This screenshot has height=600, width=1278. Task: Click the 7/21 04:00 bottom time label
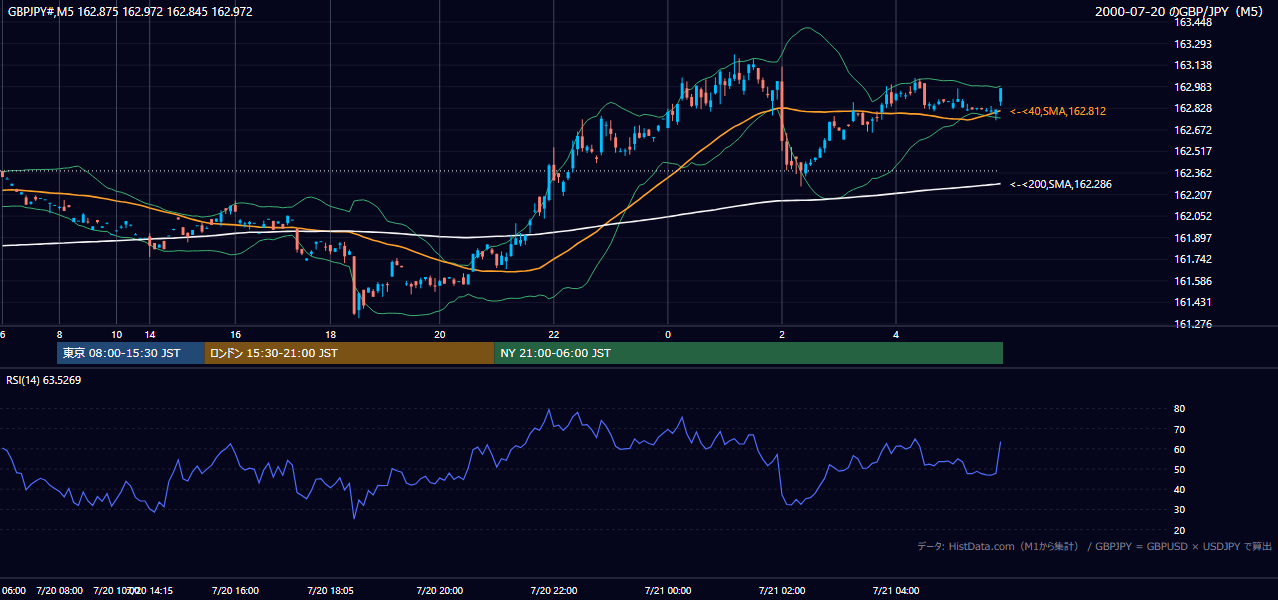896,590
